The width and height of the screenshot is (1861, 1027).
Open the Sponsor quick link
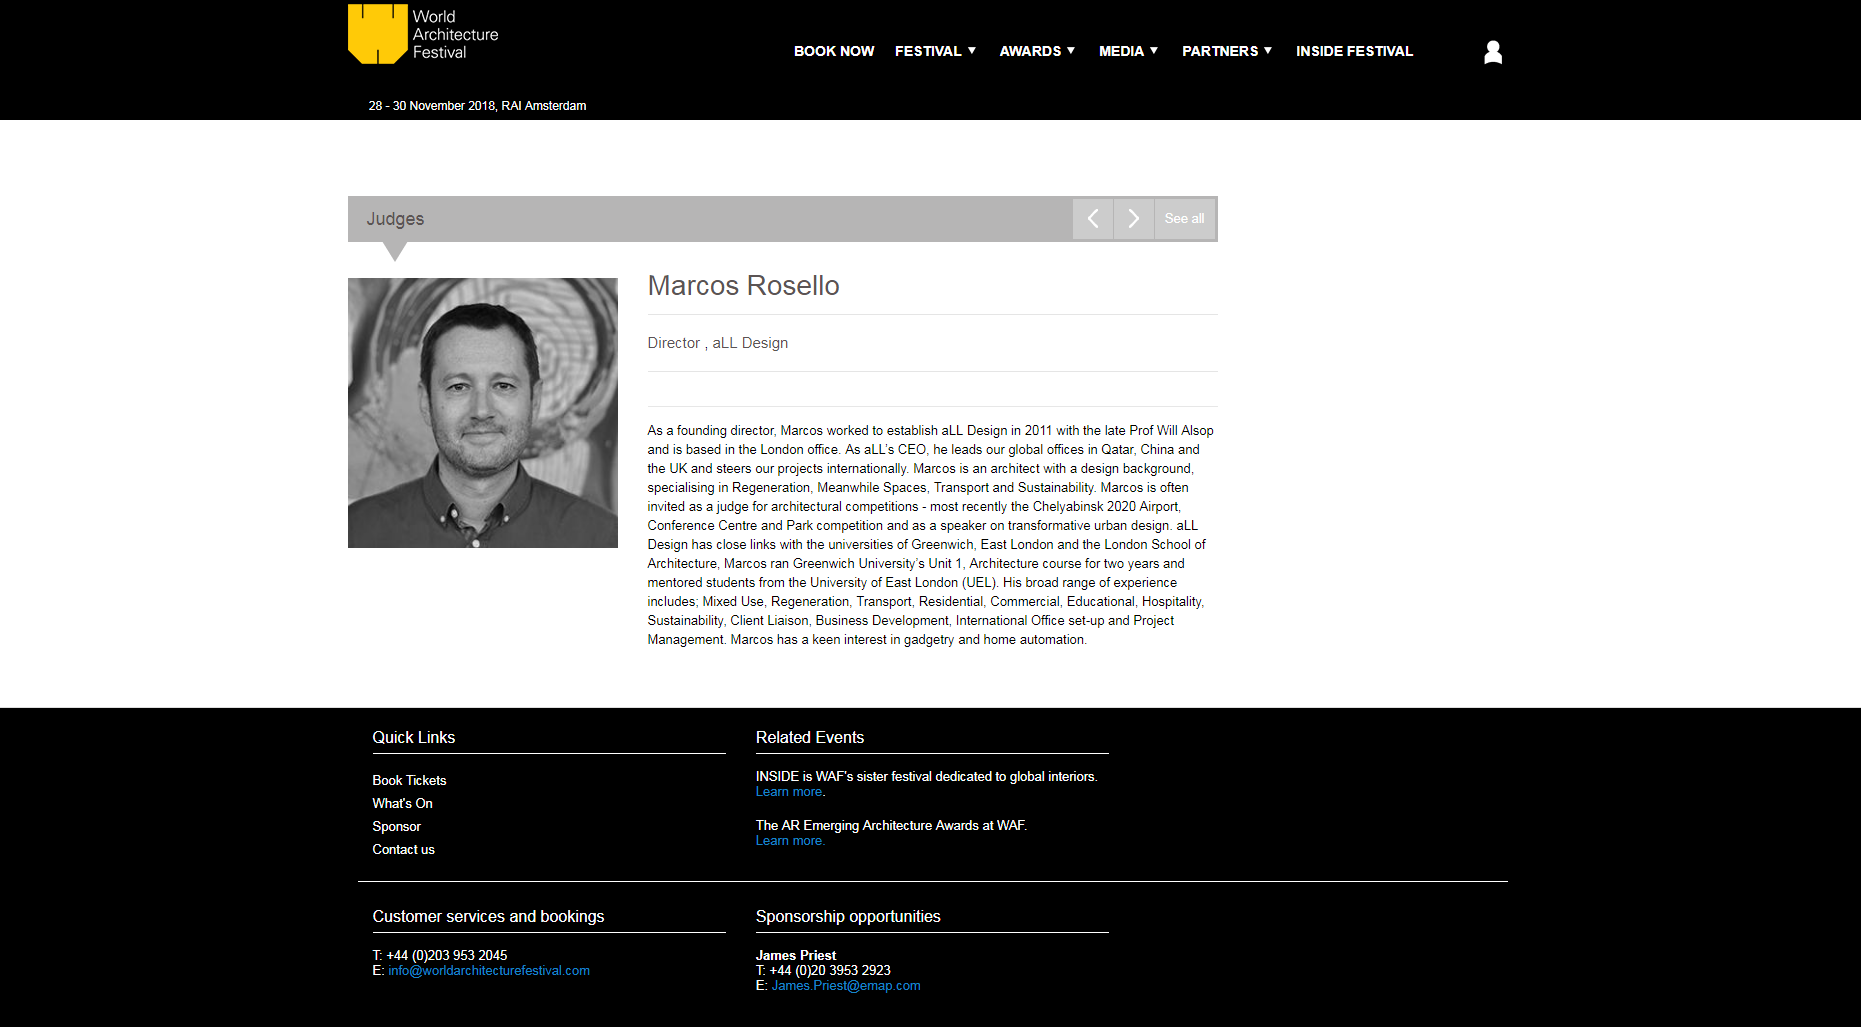pyautogui.click(x=396, y=827)
